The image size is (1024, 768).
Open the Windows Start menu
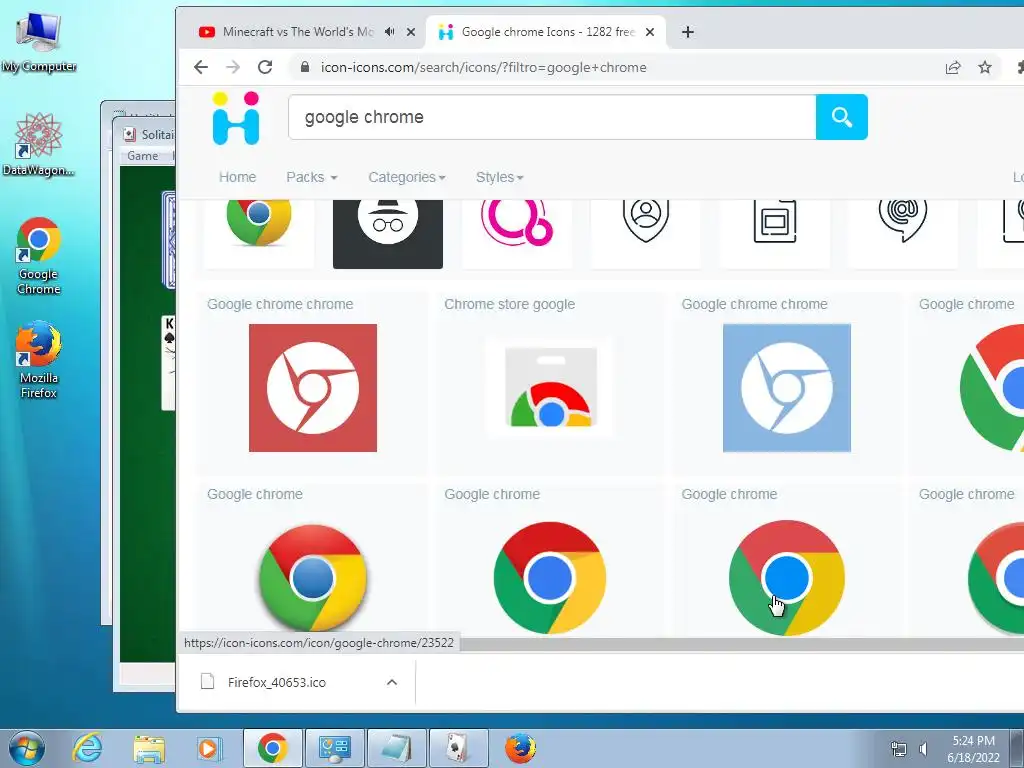26,748
